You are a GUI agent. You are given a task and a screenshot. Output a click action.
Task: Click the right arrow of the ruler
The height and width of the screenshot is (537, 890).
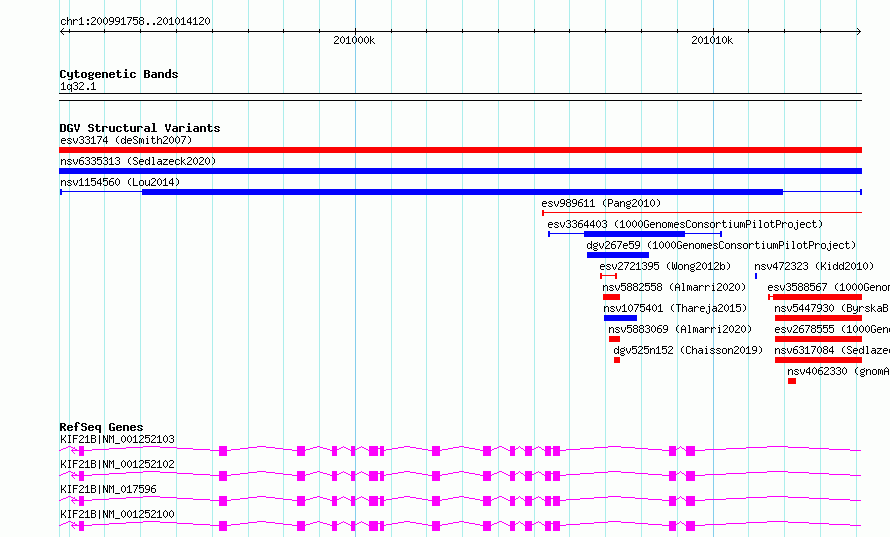[x=858, y=32]
